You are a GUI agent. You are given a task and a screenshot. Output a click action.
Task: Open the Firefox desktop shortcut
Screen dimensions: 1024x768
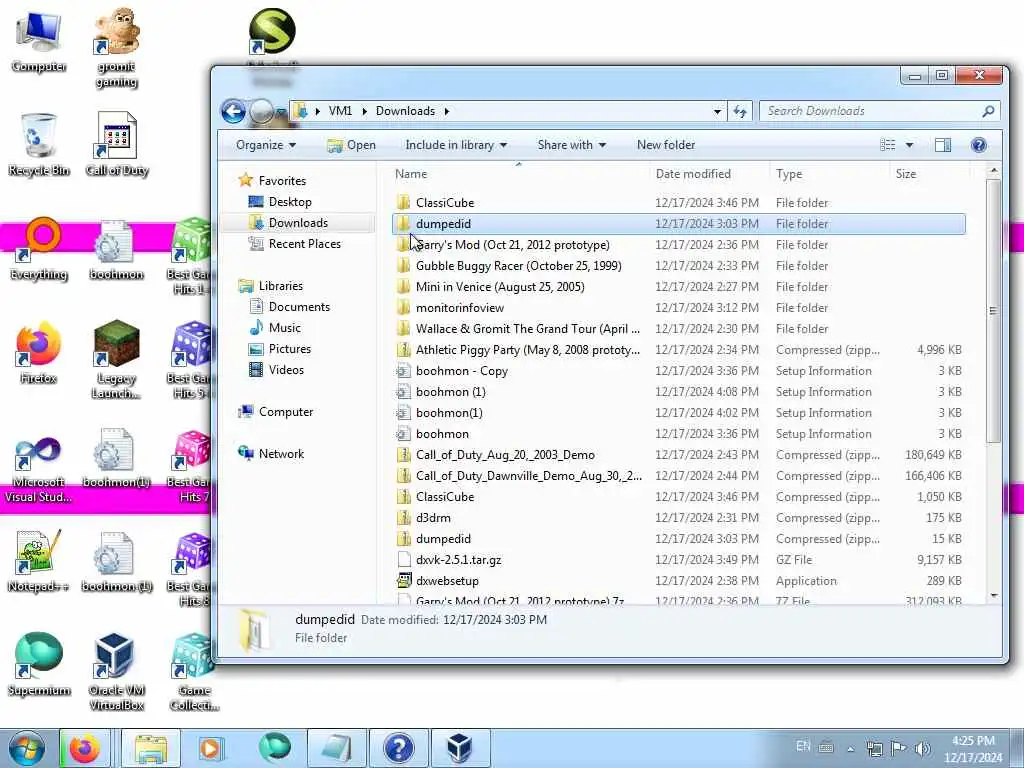[x=38, y=353]
